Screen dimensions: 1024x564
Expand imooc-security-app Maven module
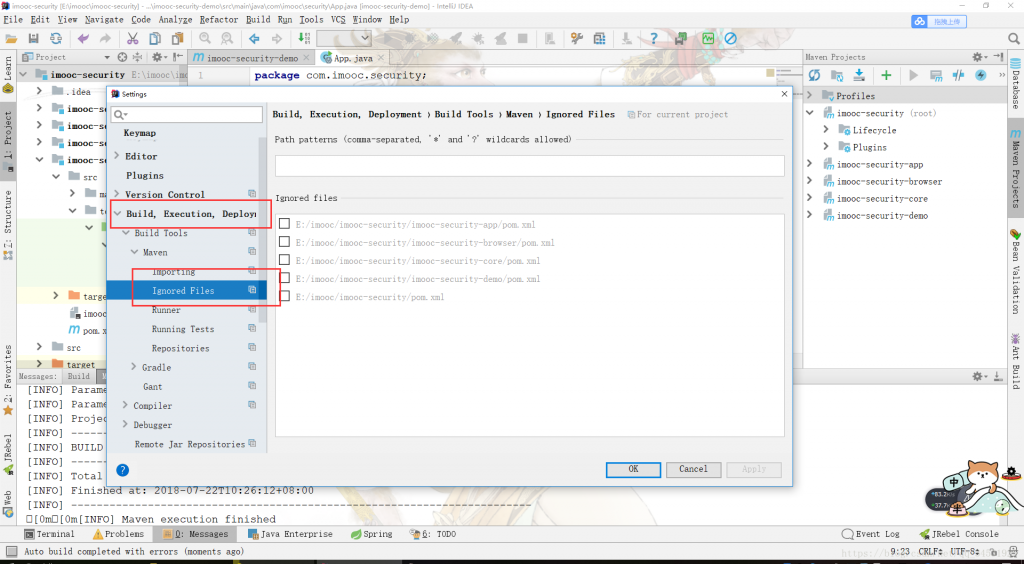point(810,164)
